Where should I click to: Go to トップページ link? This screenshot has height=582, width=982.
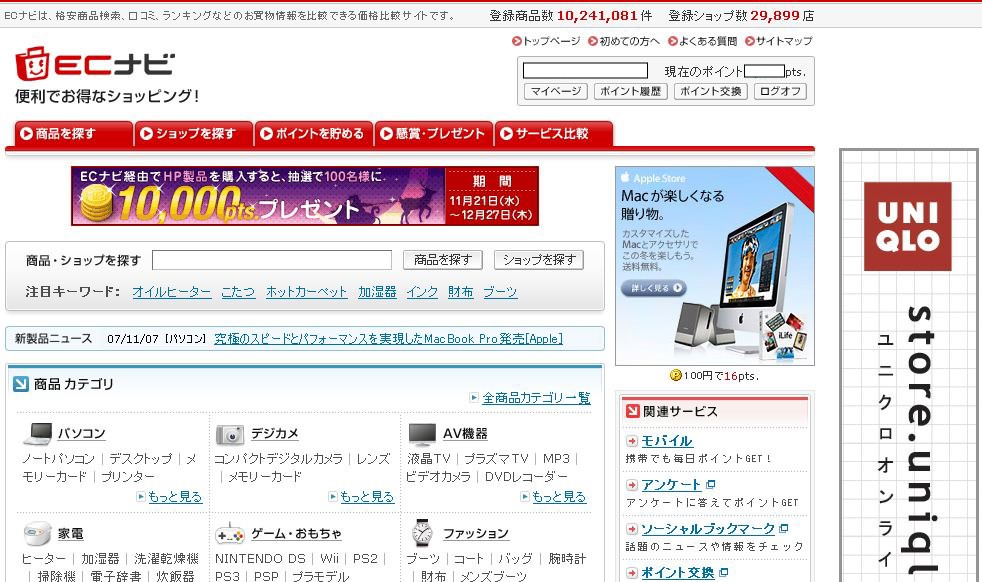552,41
